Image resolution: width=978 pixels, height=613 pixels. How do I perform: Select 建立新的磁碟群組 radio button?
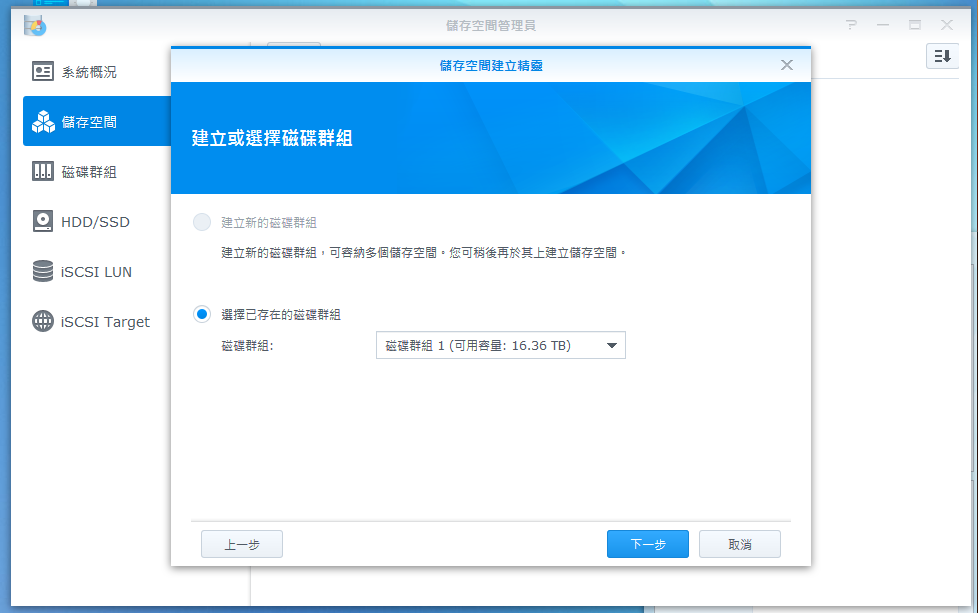[201, 222]
